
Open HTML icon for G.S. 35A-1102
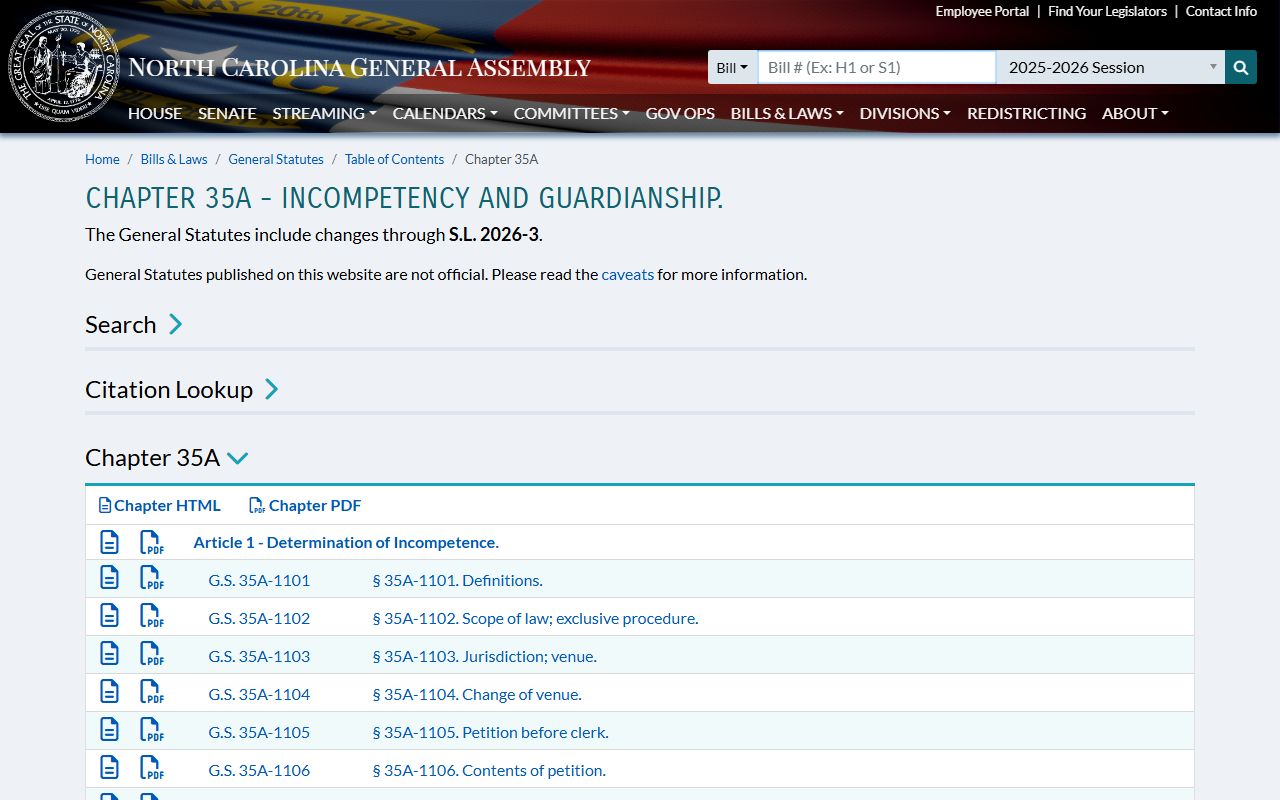[x=109, y=616]
